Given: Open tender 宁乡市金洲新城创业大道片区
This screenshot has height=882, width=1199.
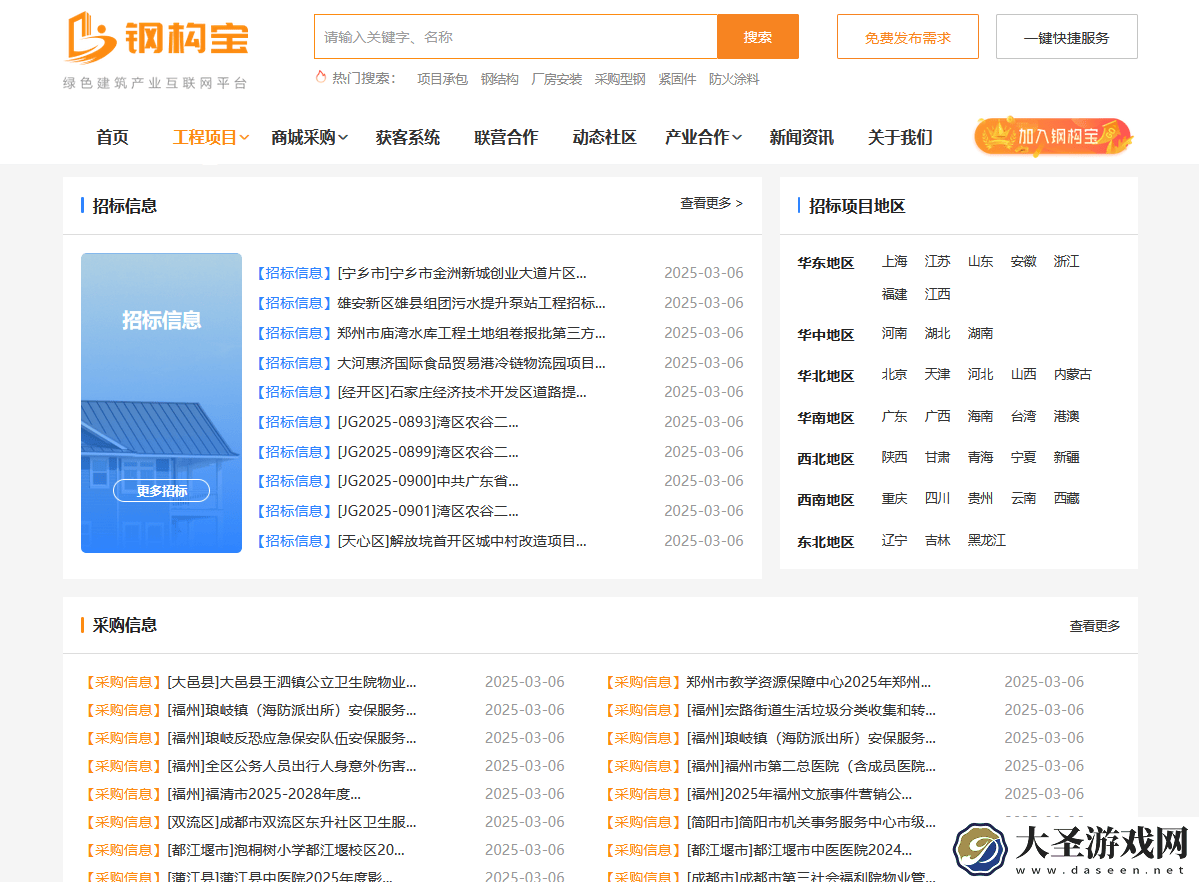Looking at the screenshot, I should click(462, 273).
